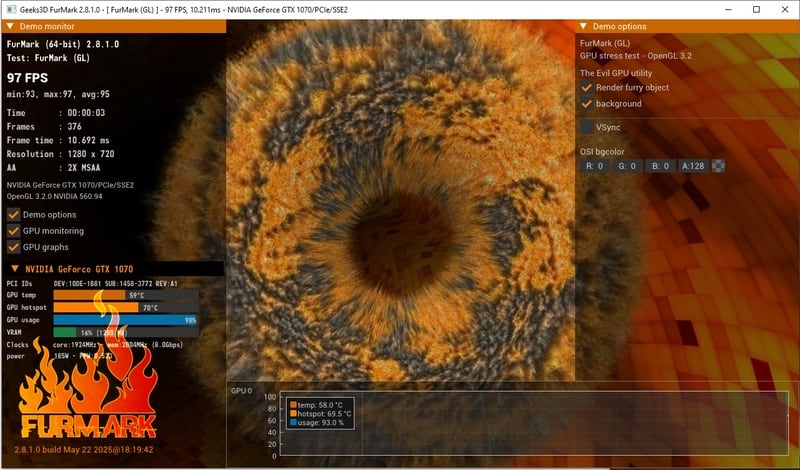Click the G: 0 color value field
This screenshot has height=470, width=800.
628,166
